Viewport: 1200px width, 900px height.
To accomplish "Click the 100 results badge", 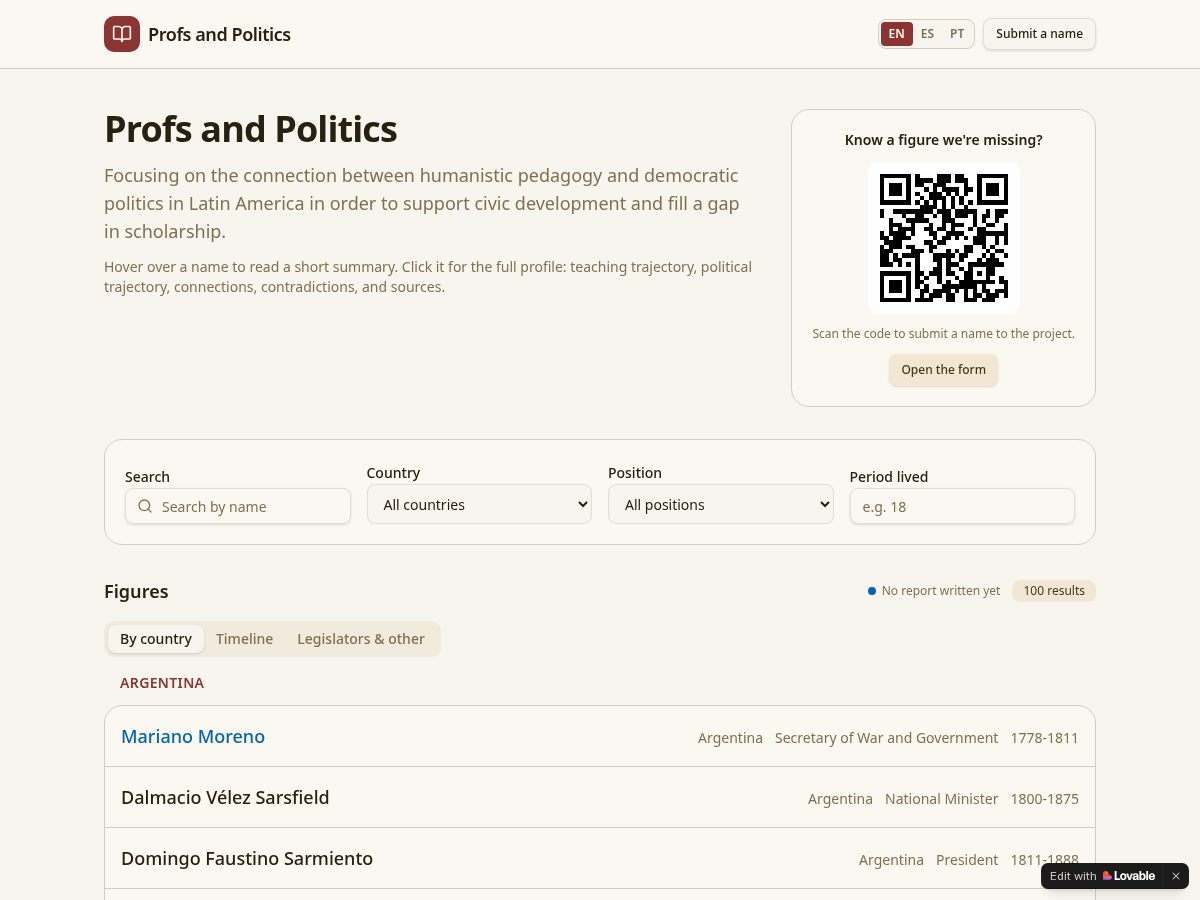I will tap(1054, 591).
